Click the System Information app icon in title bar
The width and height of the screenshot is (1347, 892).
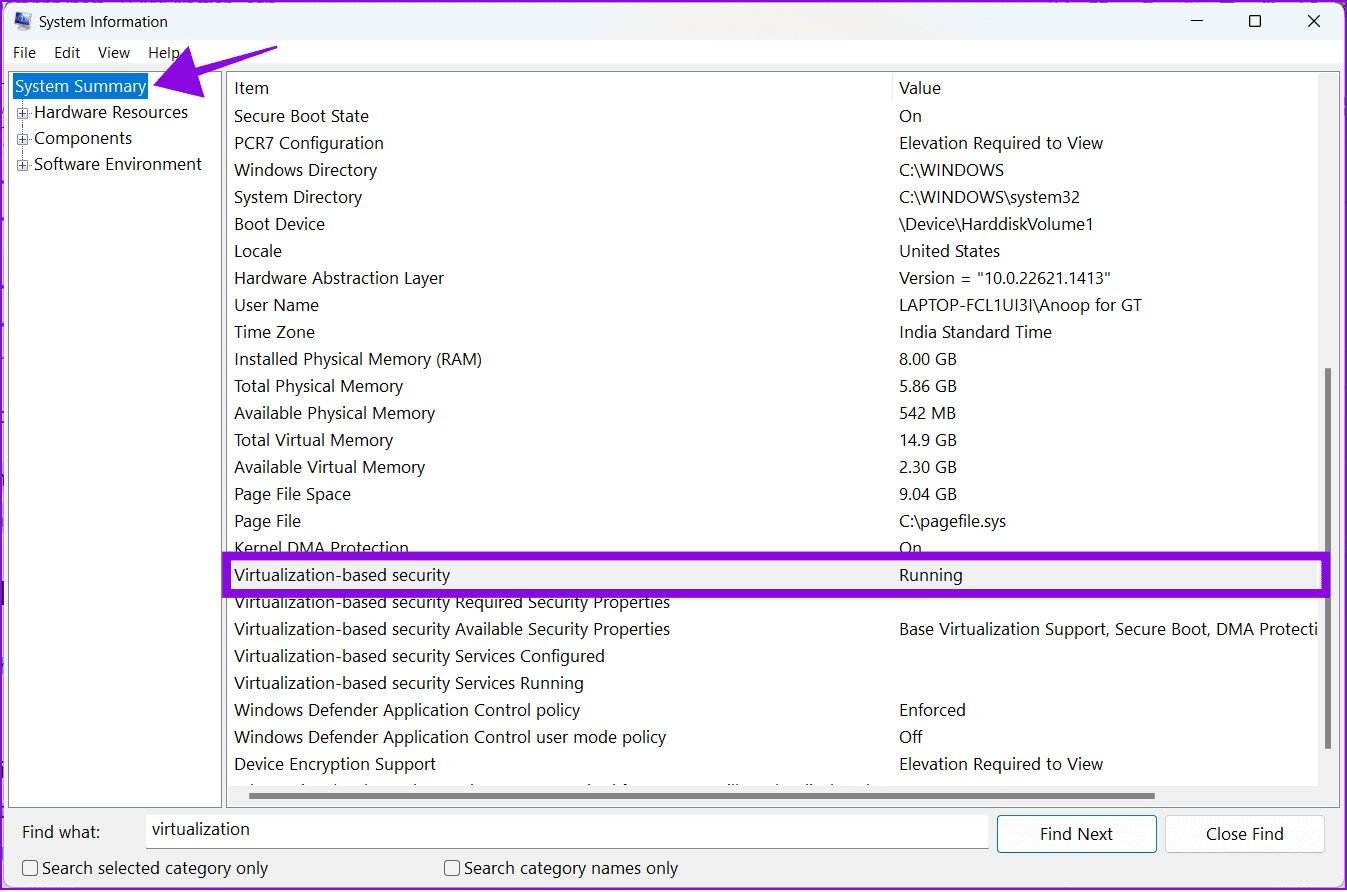click(x=22, y=21)
